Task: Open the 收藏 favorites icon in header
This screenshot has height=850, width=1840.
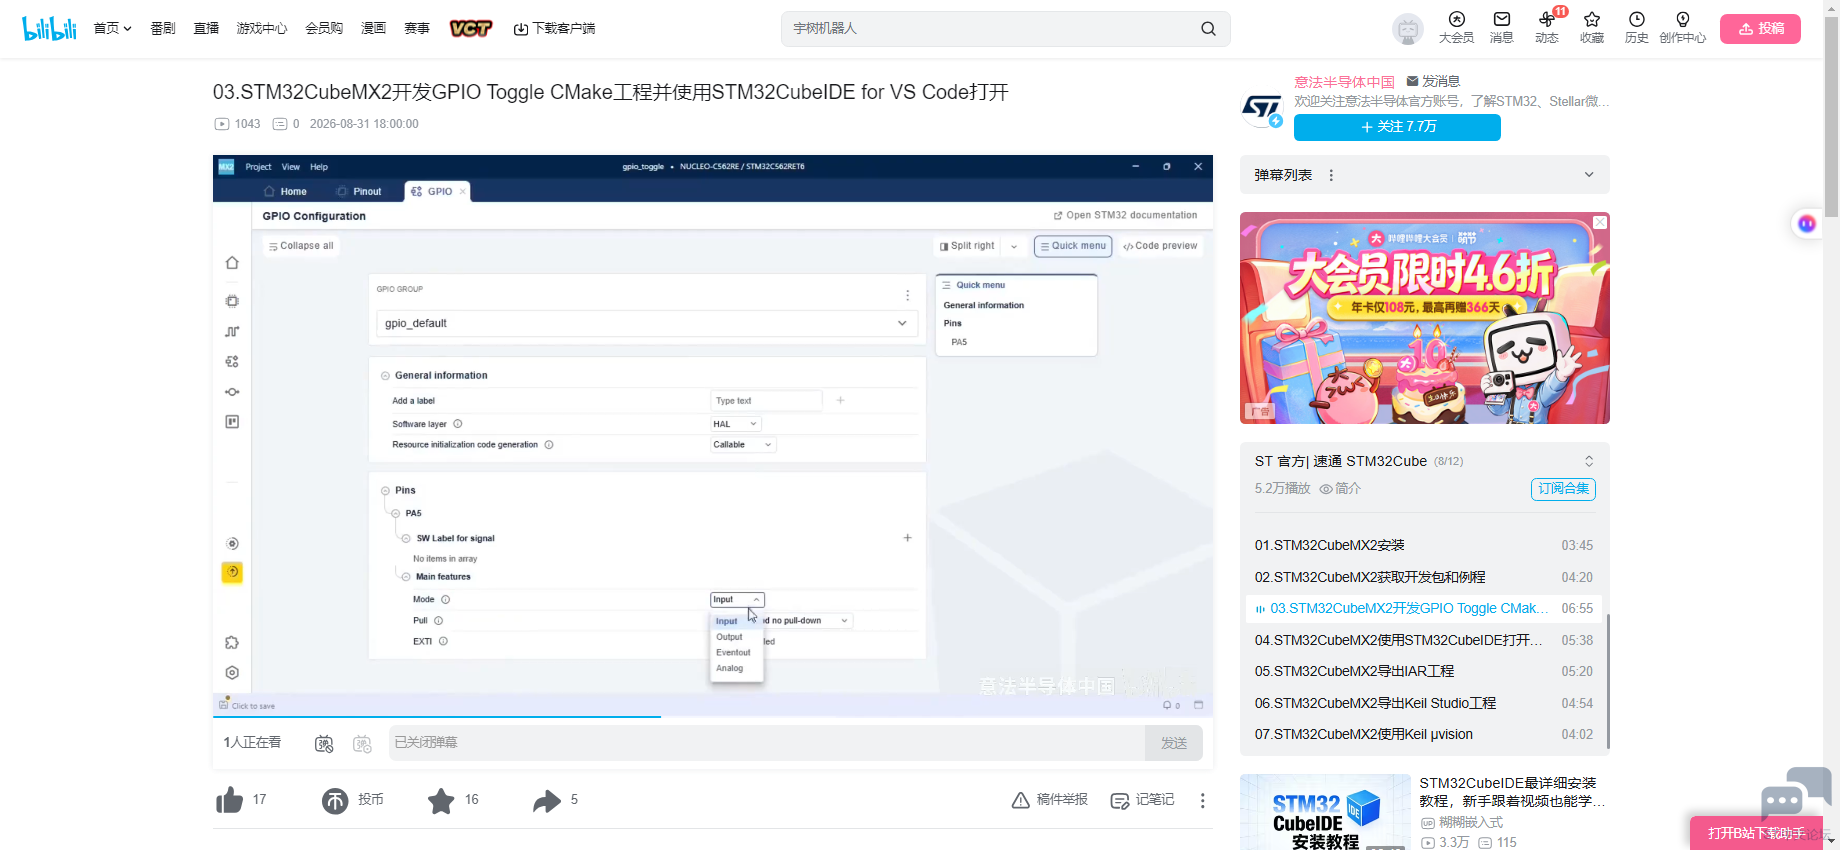Action: (x=1592, y=28)
